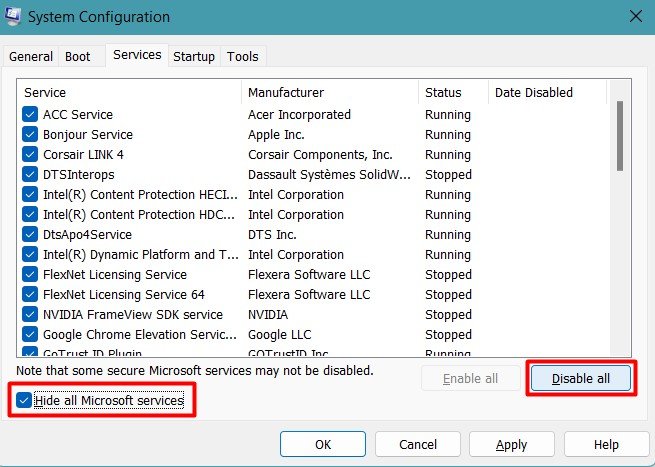This screenshot has height=467, width=655.
Task: Uncheck the DtsApo4Service checkbox
Action: pos(30,234)
